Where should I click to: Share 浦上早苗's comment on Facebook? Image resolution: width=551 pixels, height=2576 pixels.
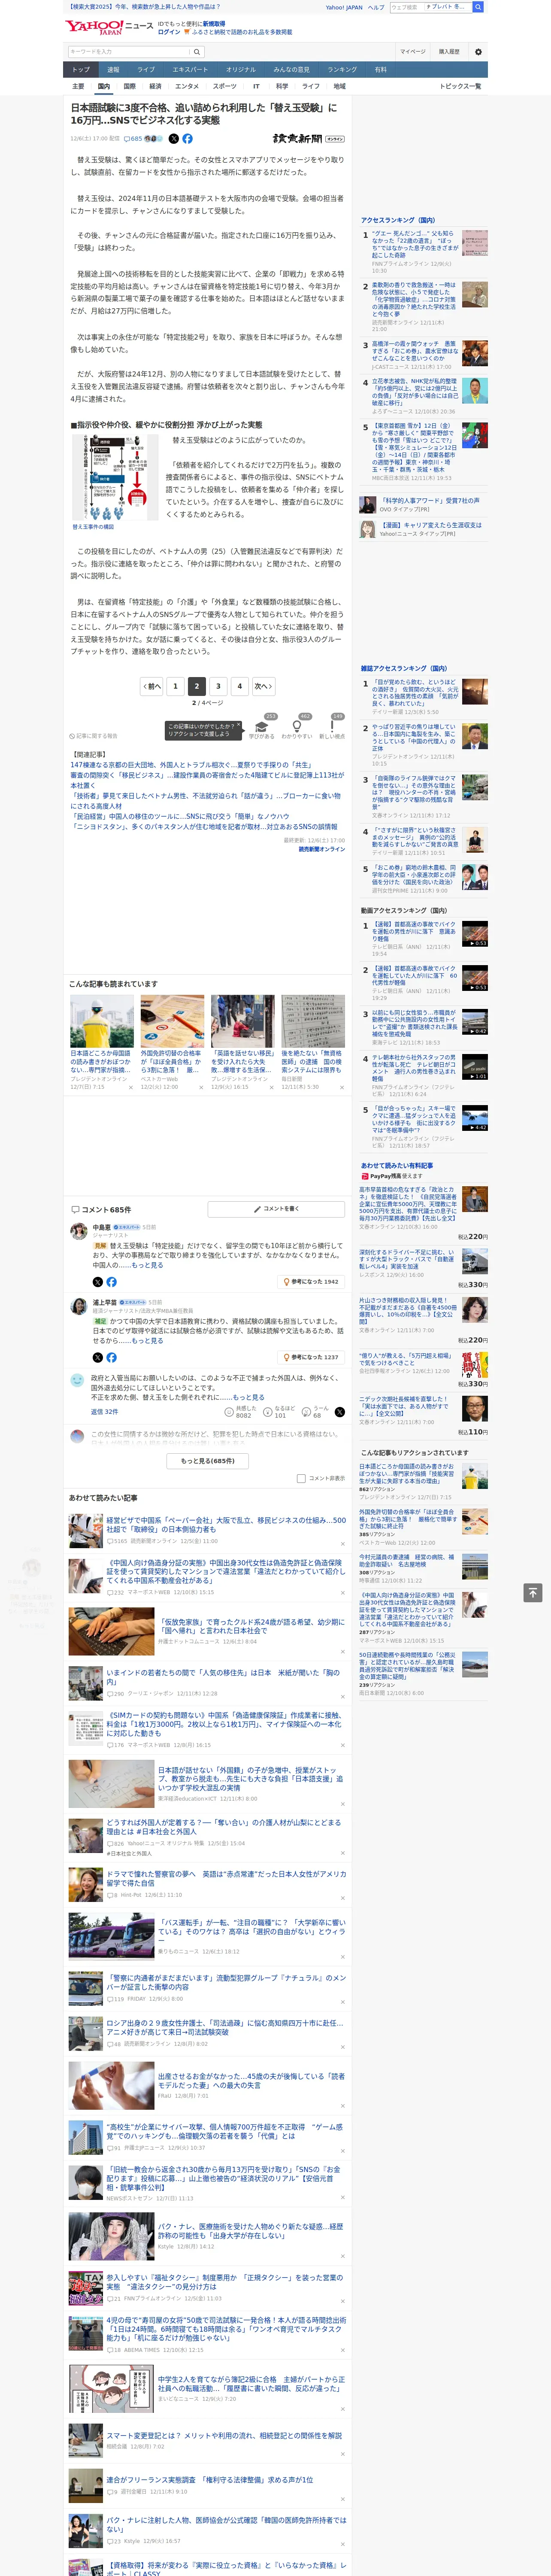[111, 1357]
